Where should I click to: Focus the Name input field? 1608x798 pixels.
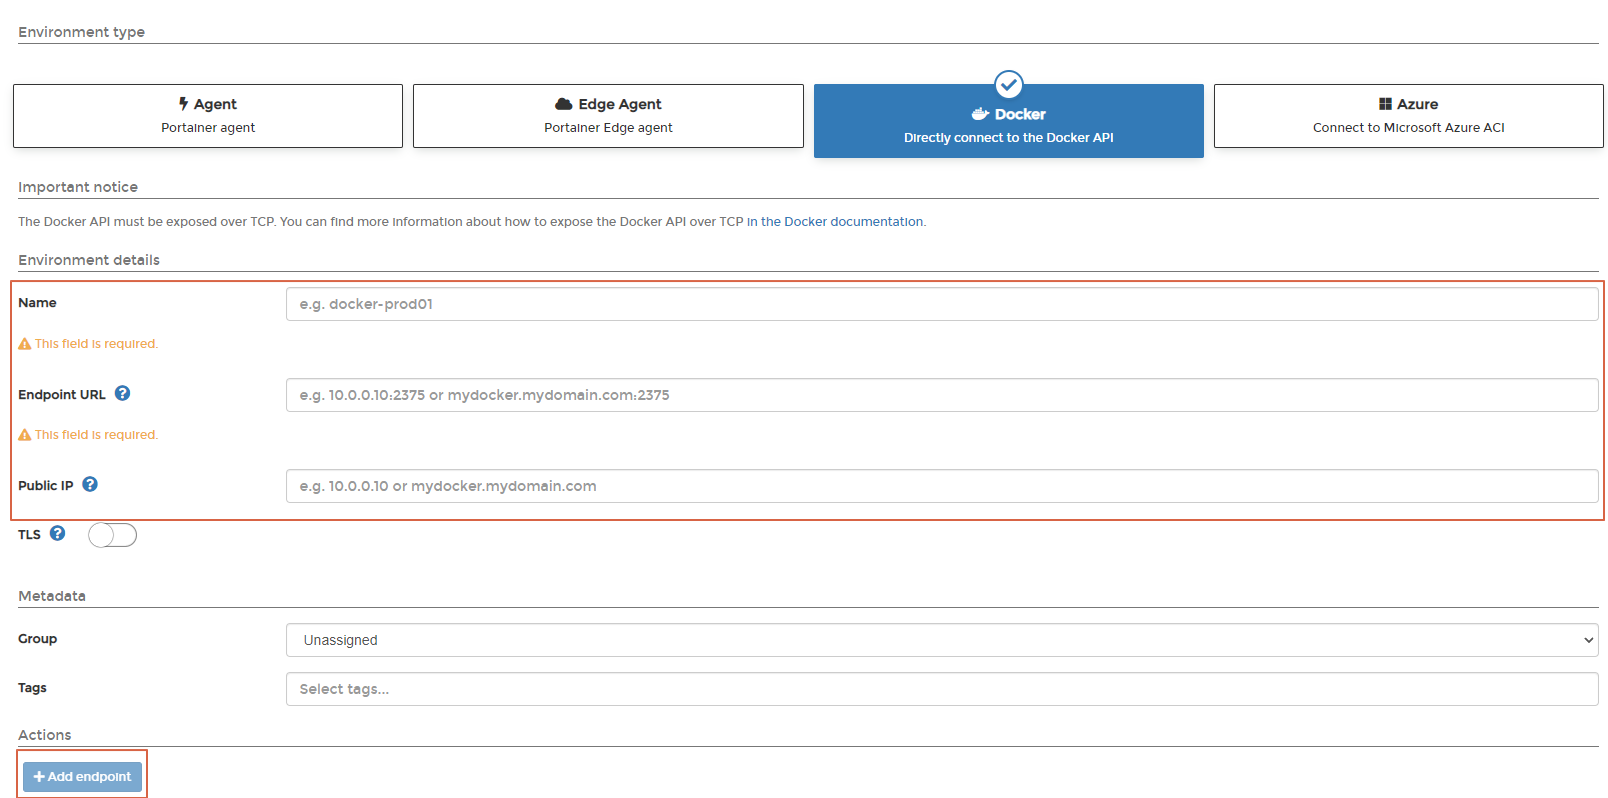pyautogui.click(x=942, y=304)
